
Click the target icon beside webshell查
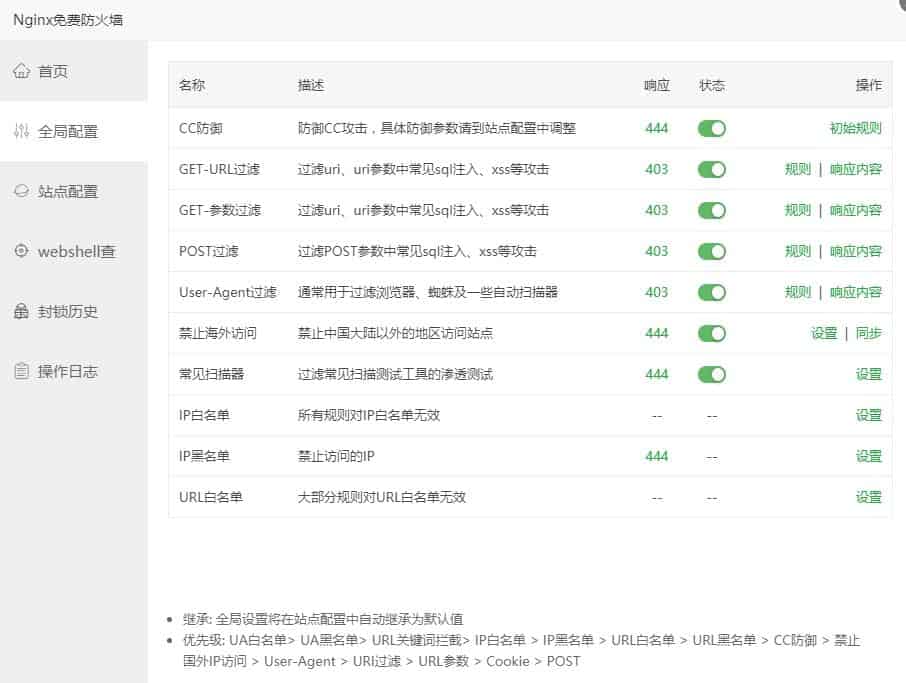[x=21, y=251]
